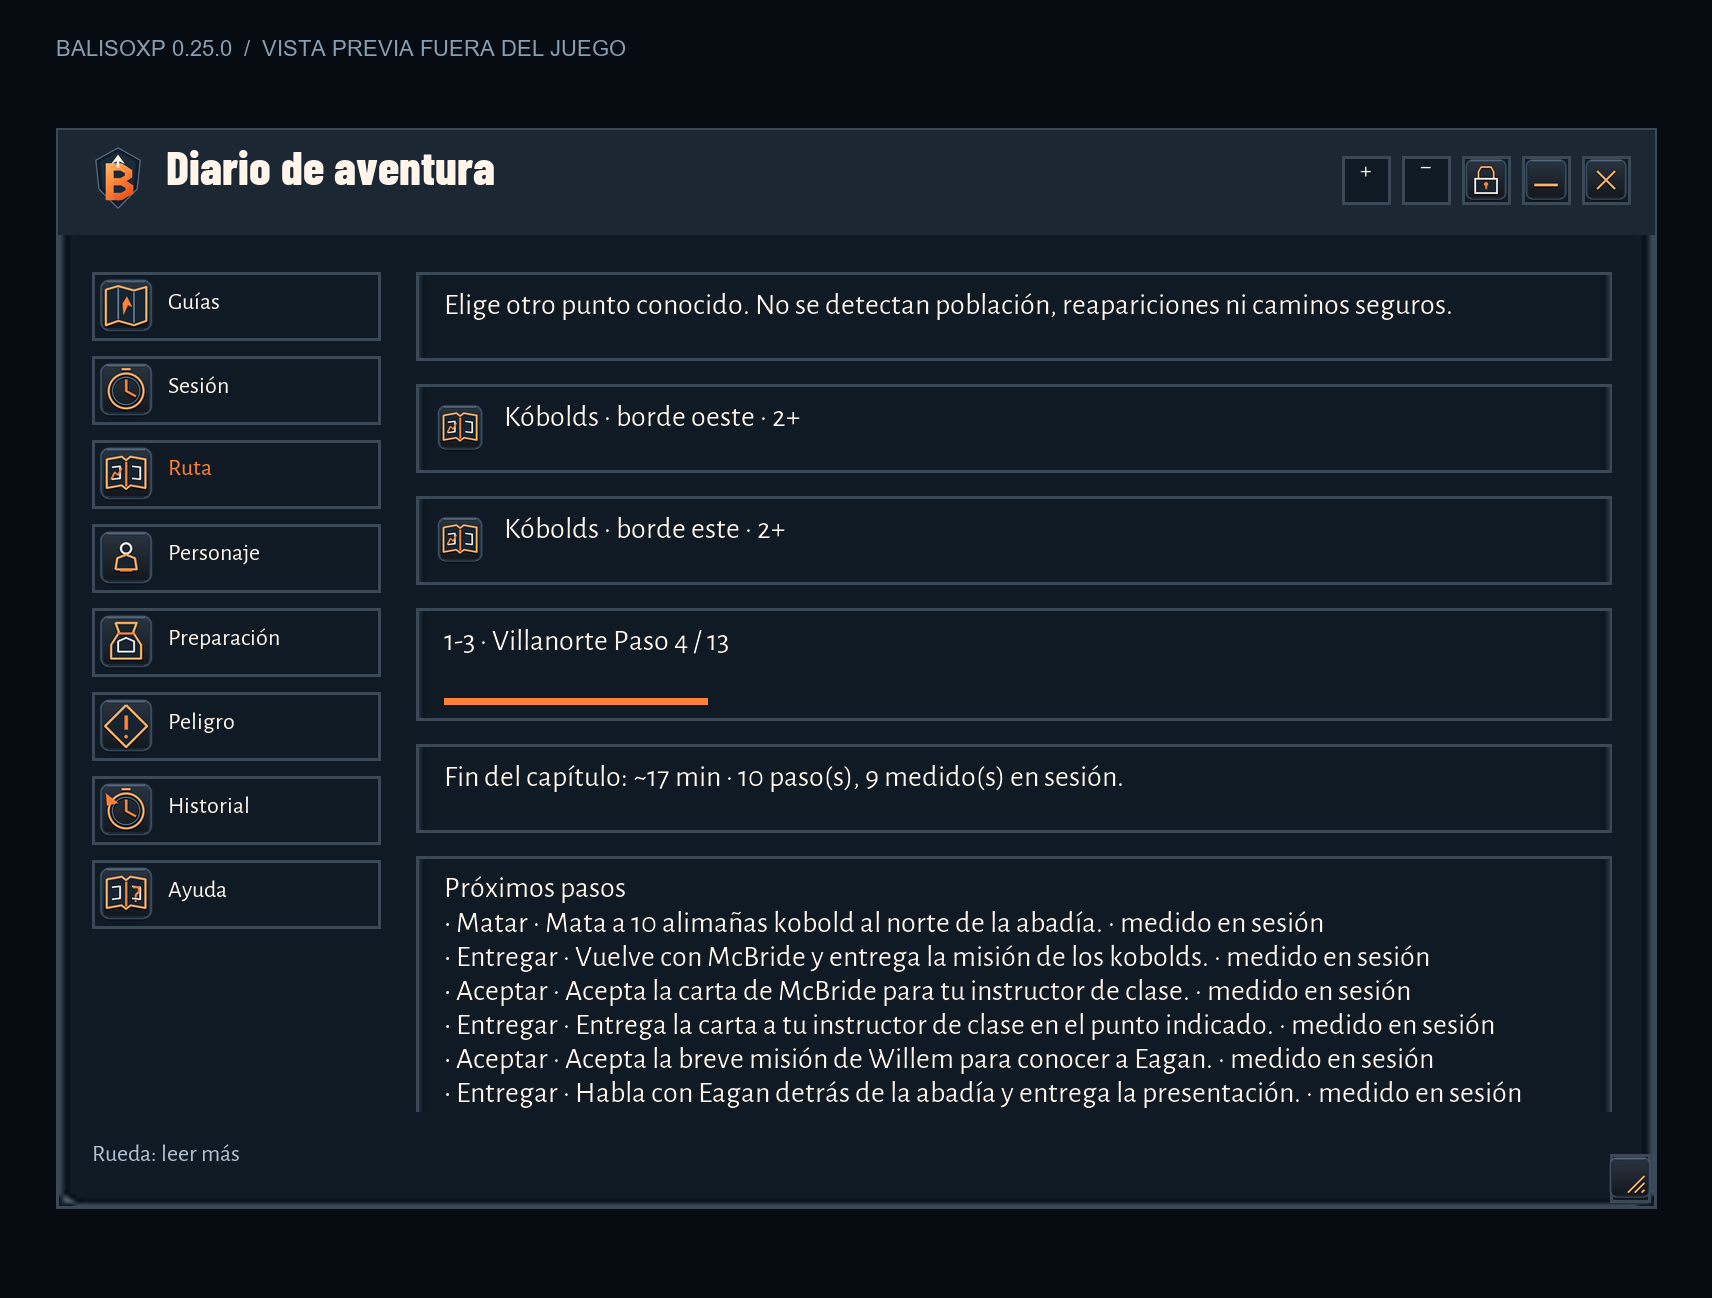Click the BalisoXP shield logo
This screenshot has width=1712, height=1298.
118,178
